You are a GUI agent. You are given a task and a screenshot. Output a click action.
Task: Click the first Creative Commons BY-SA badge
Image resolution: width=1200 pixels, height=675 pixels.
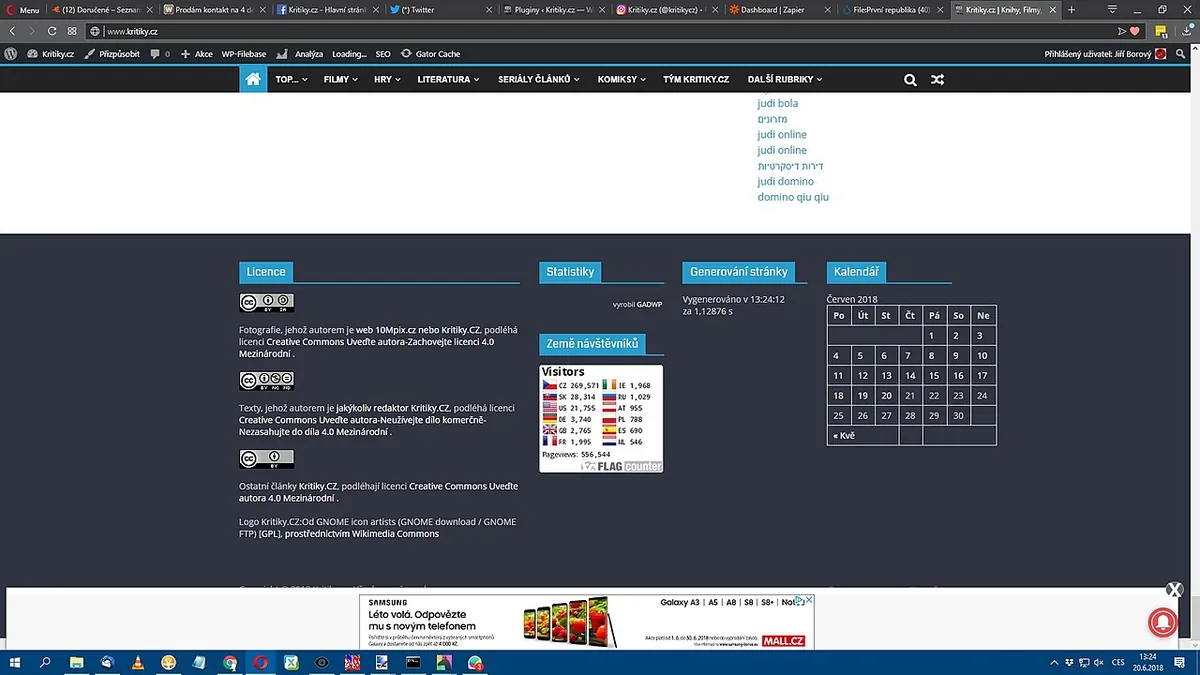pyautogui.click(x=267, y=302)
